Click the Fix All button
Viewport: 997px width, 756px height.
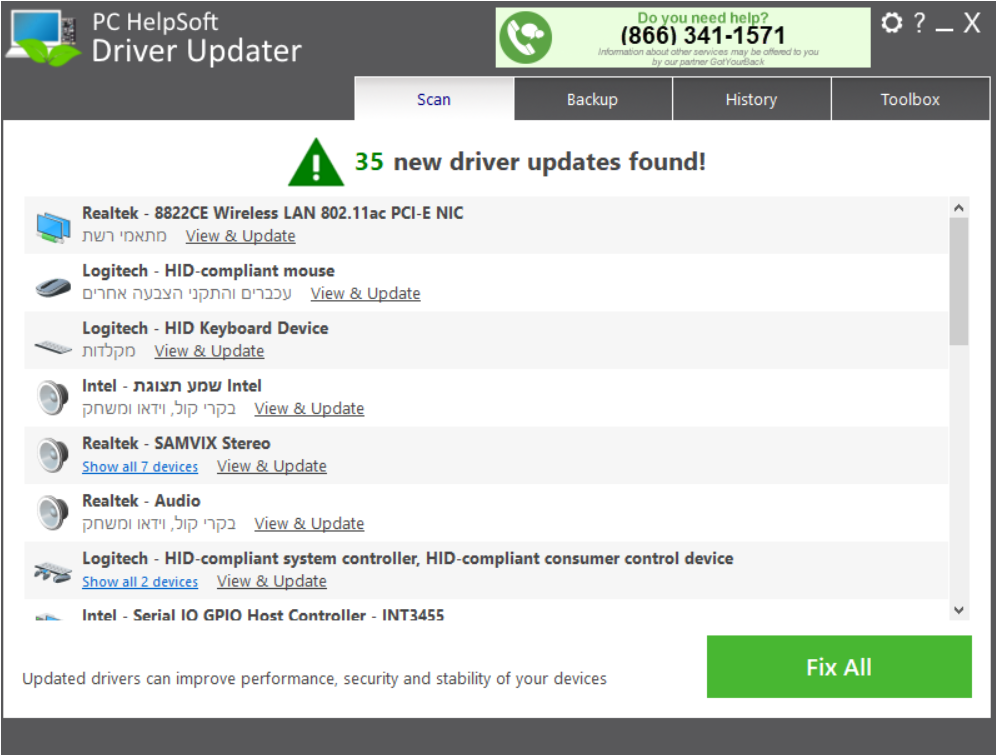click(839, 666)
